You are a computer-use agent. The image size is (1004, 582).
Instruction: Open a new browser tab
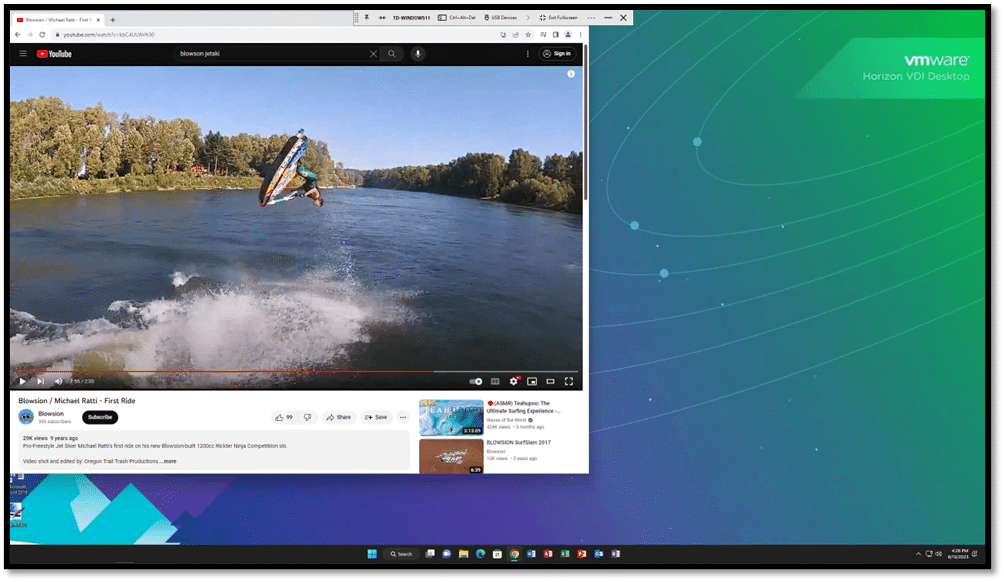tap(113, 20)
